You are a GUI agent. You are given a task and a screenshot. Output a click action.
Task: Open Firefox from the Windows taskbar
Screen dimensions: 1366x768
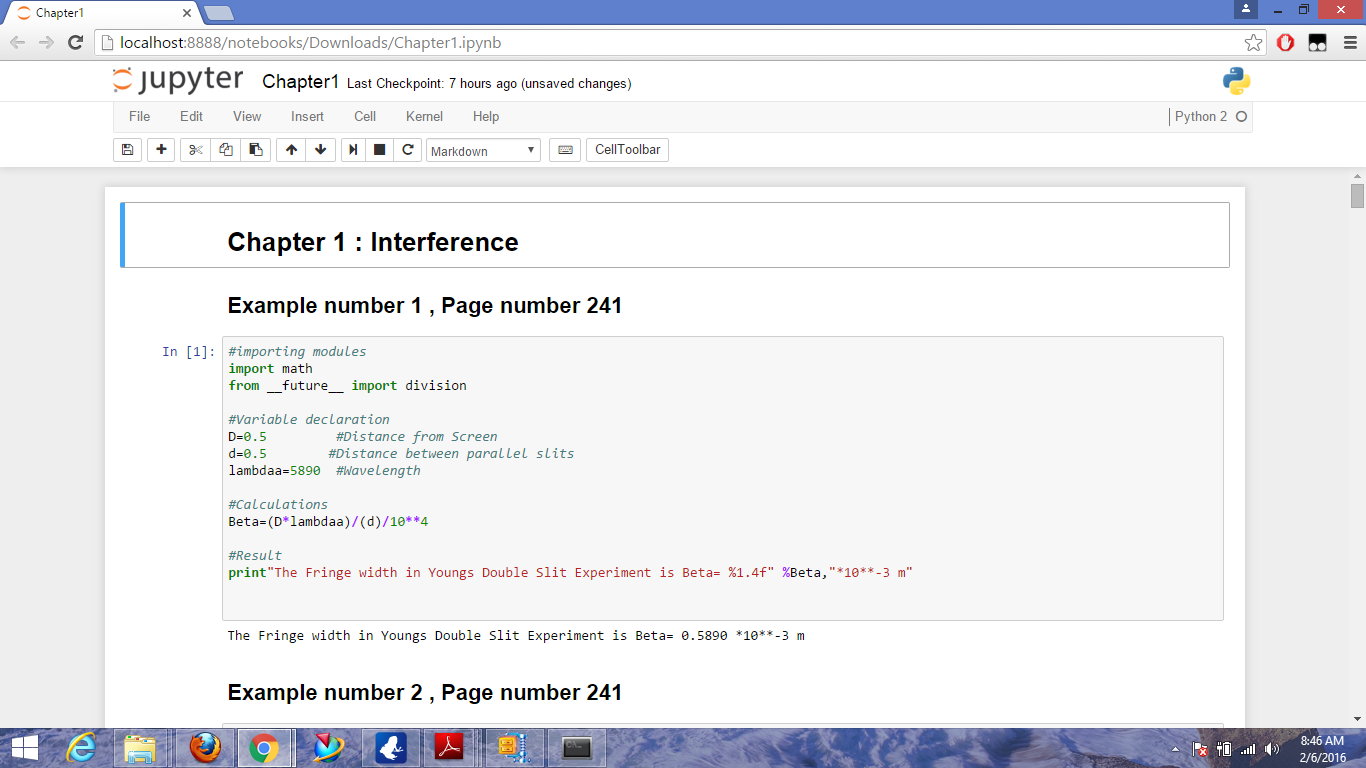205,747
